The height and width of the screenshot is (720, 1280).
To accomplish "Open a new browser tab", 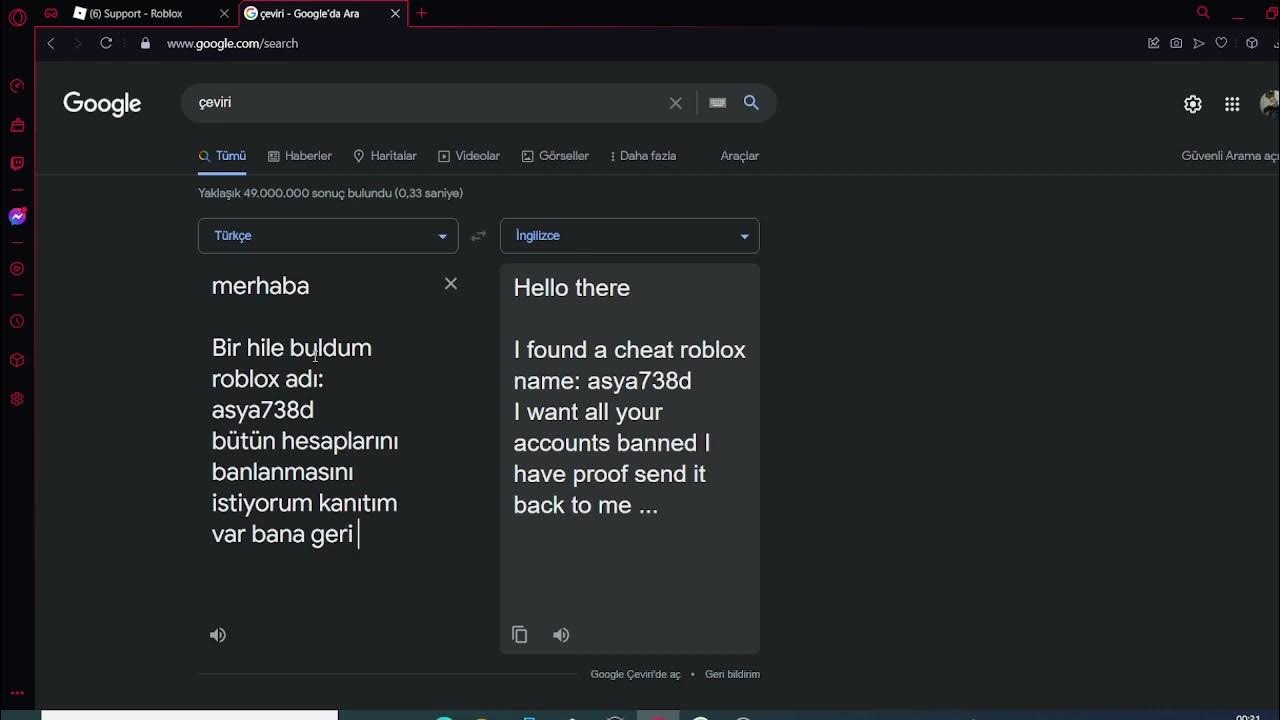I will click(422, 13).
